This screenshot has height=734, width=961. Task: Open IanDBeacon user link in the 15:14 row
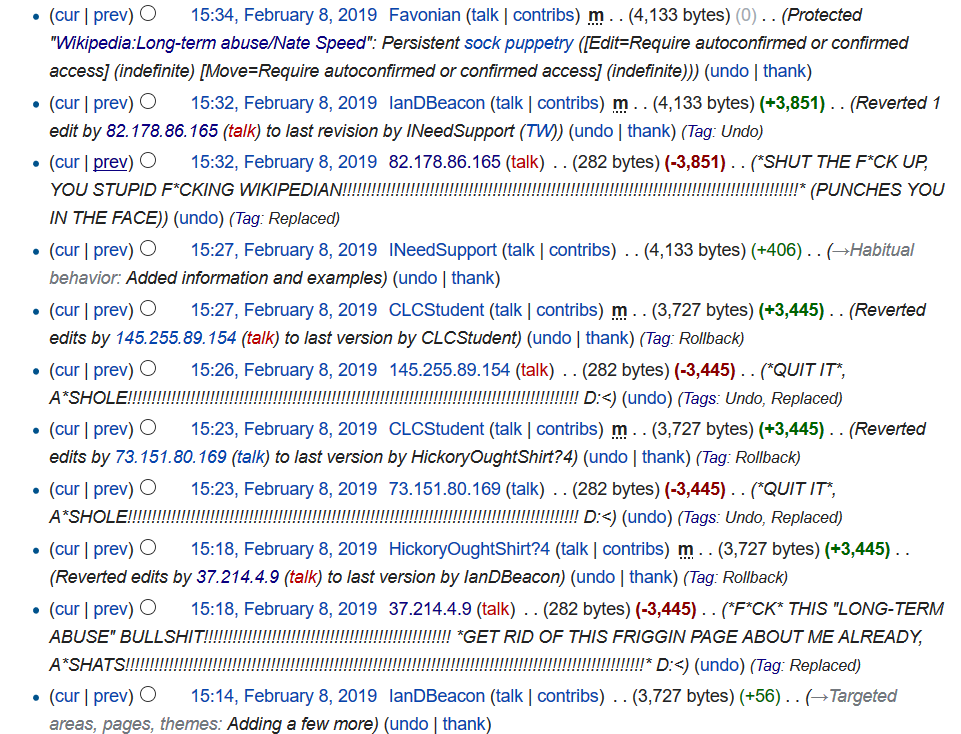pos(437,696)
